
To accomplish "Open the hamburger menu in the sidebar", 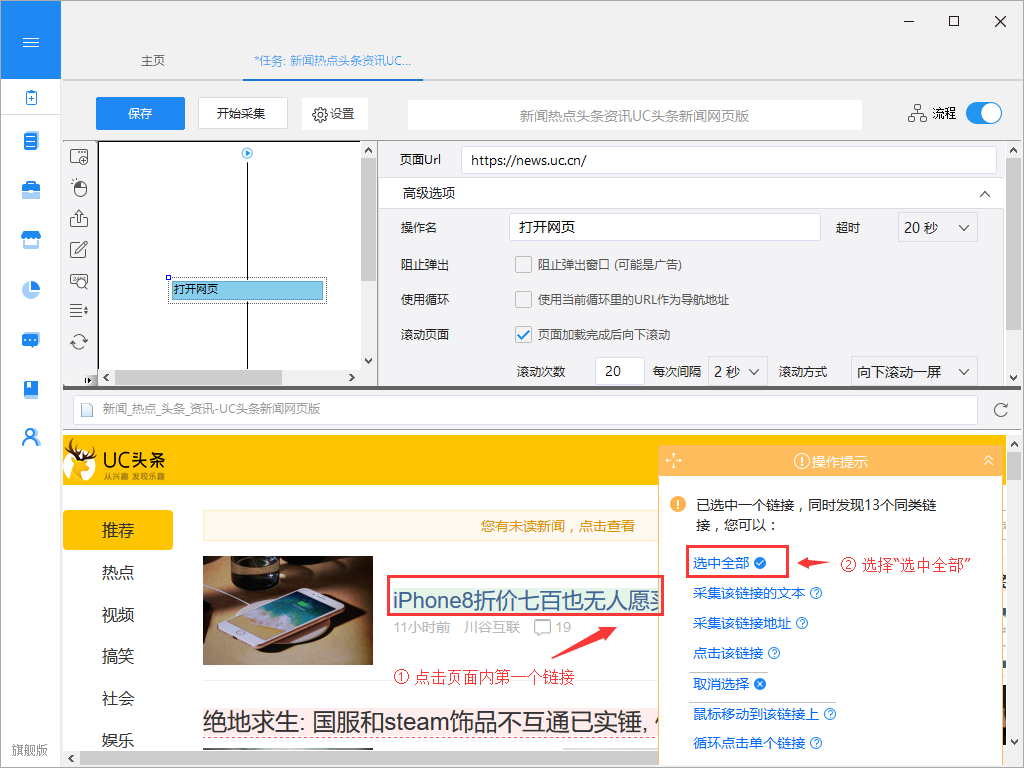I will 30,42.
